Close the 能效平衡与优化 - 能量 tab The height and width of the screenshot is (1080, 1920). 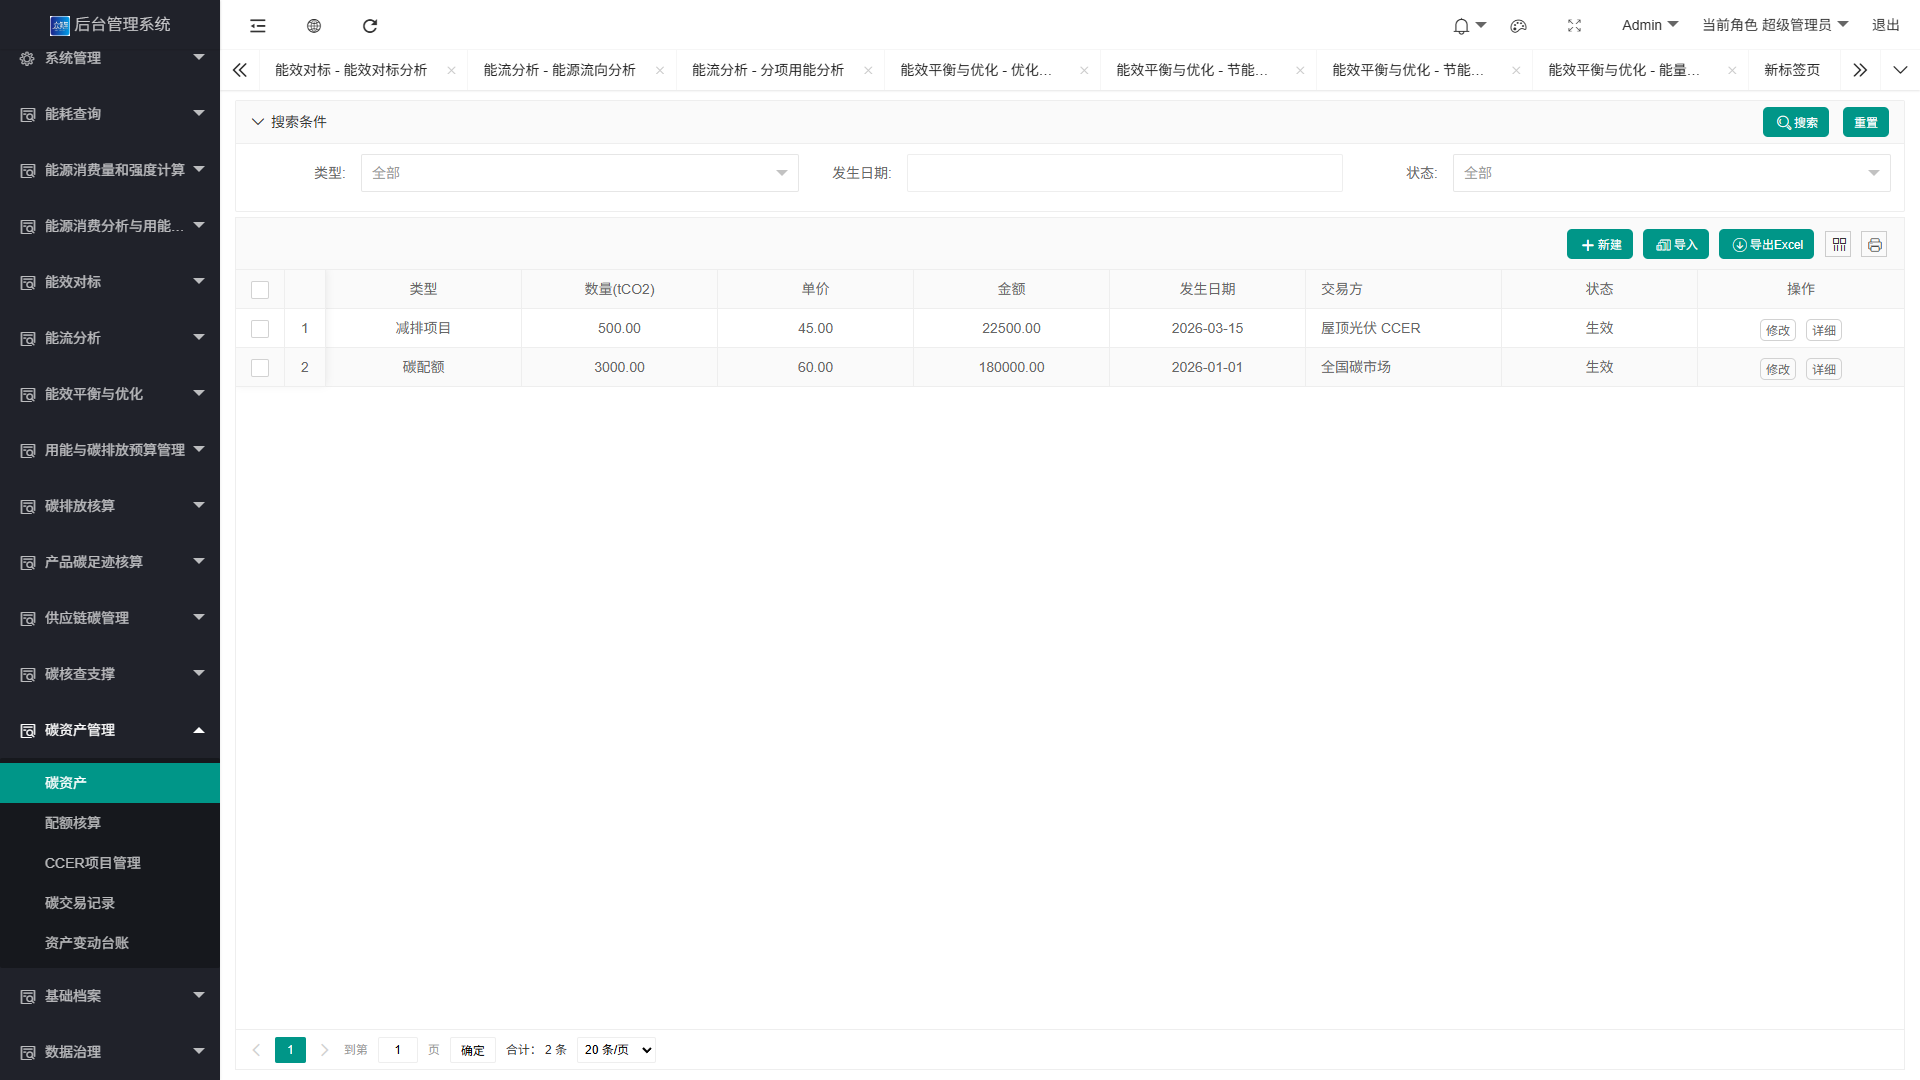pos(1731,70)
